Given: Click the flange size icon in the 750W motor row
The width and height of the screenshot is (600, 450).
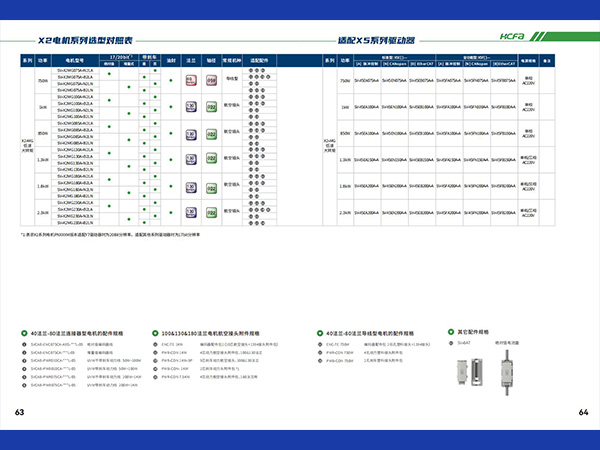Looking at the screenshot, I should click(190, 77).
